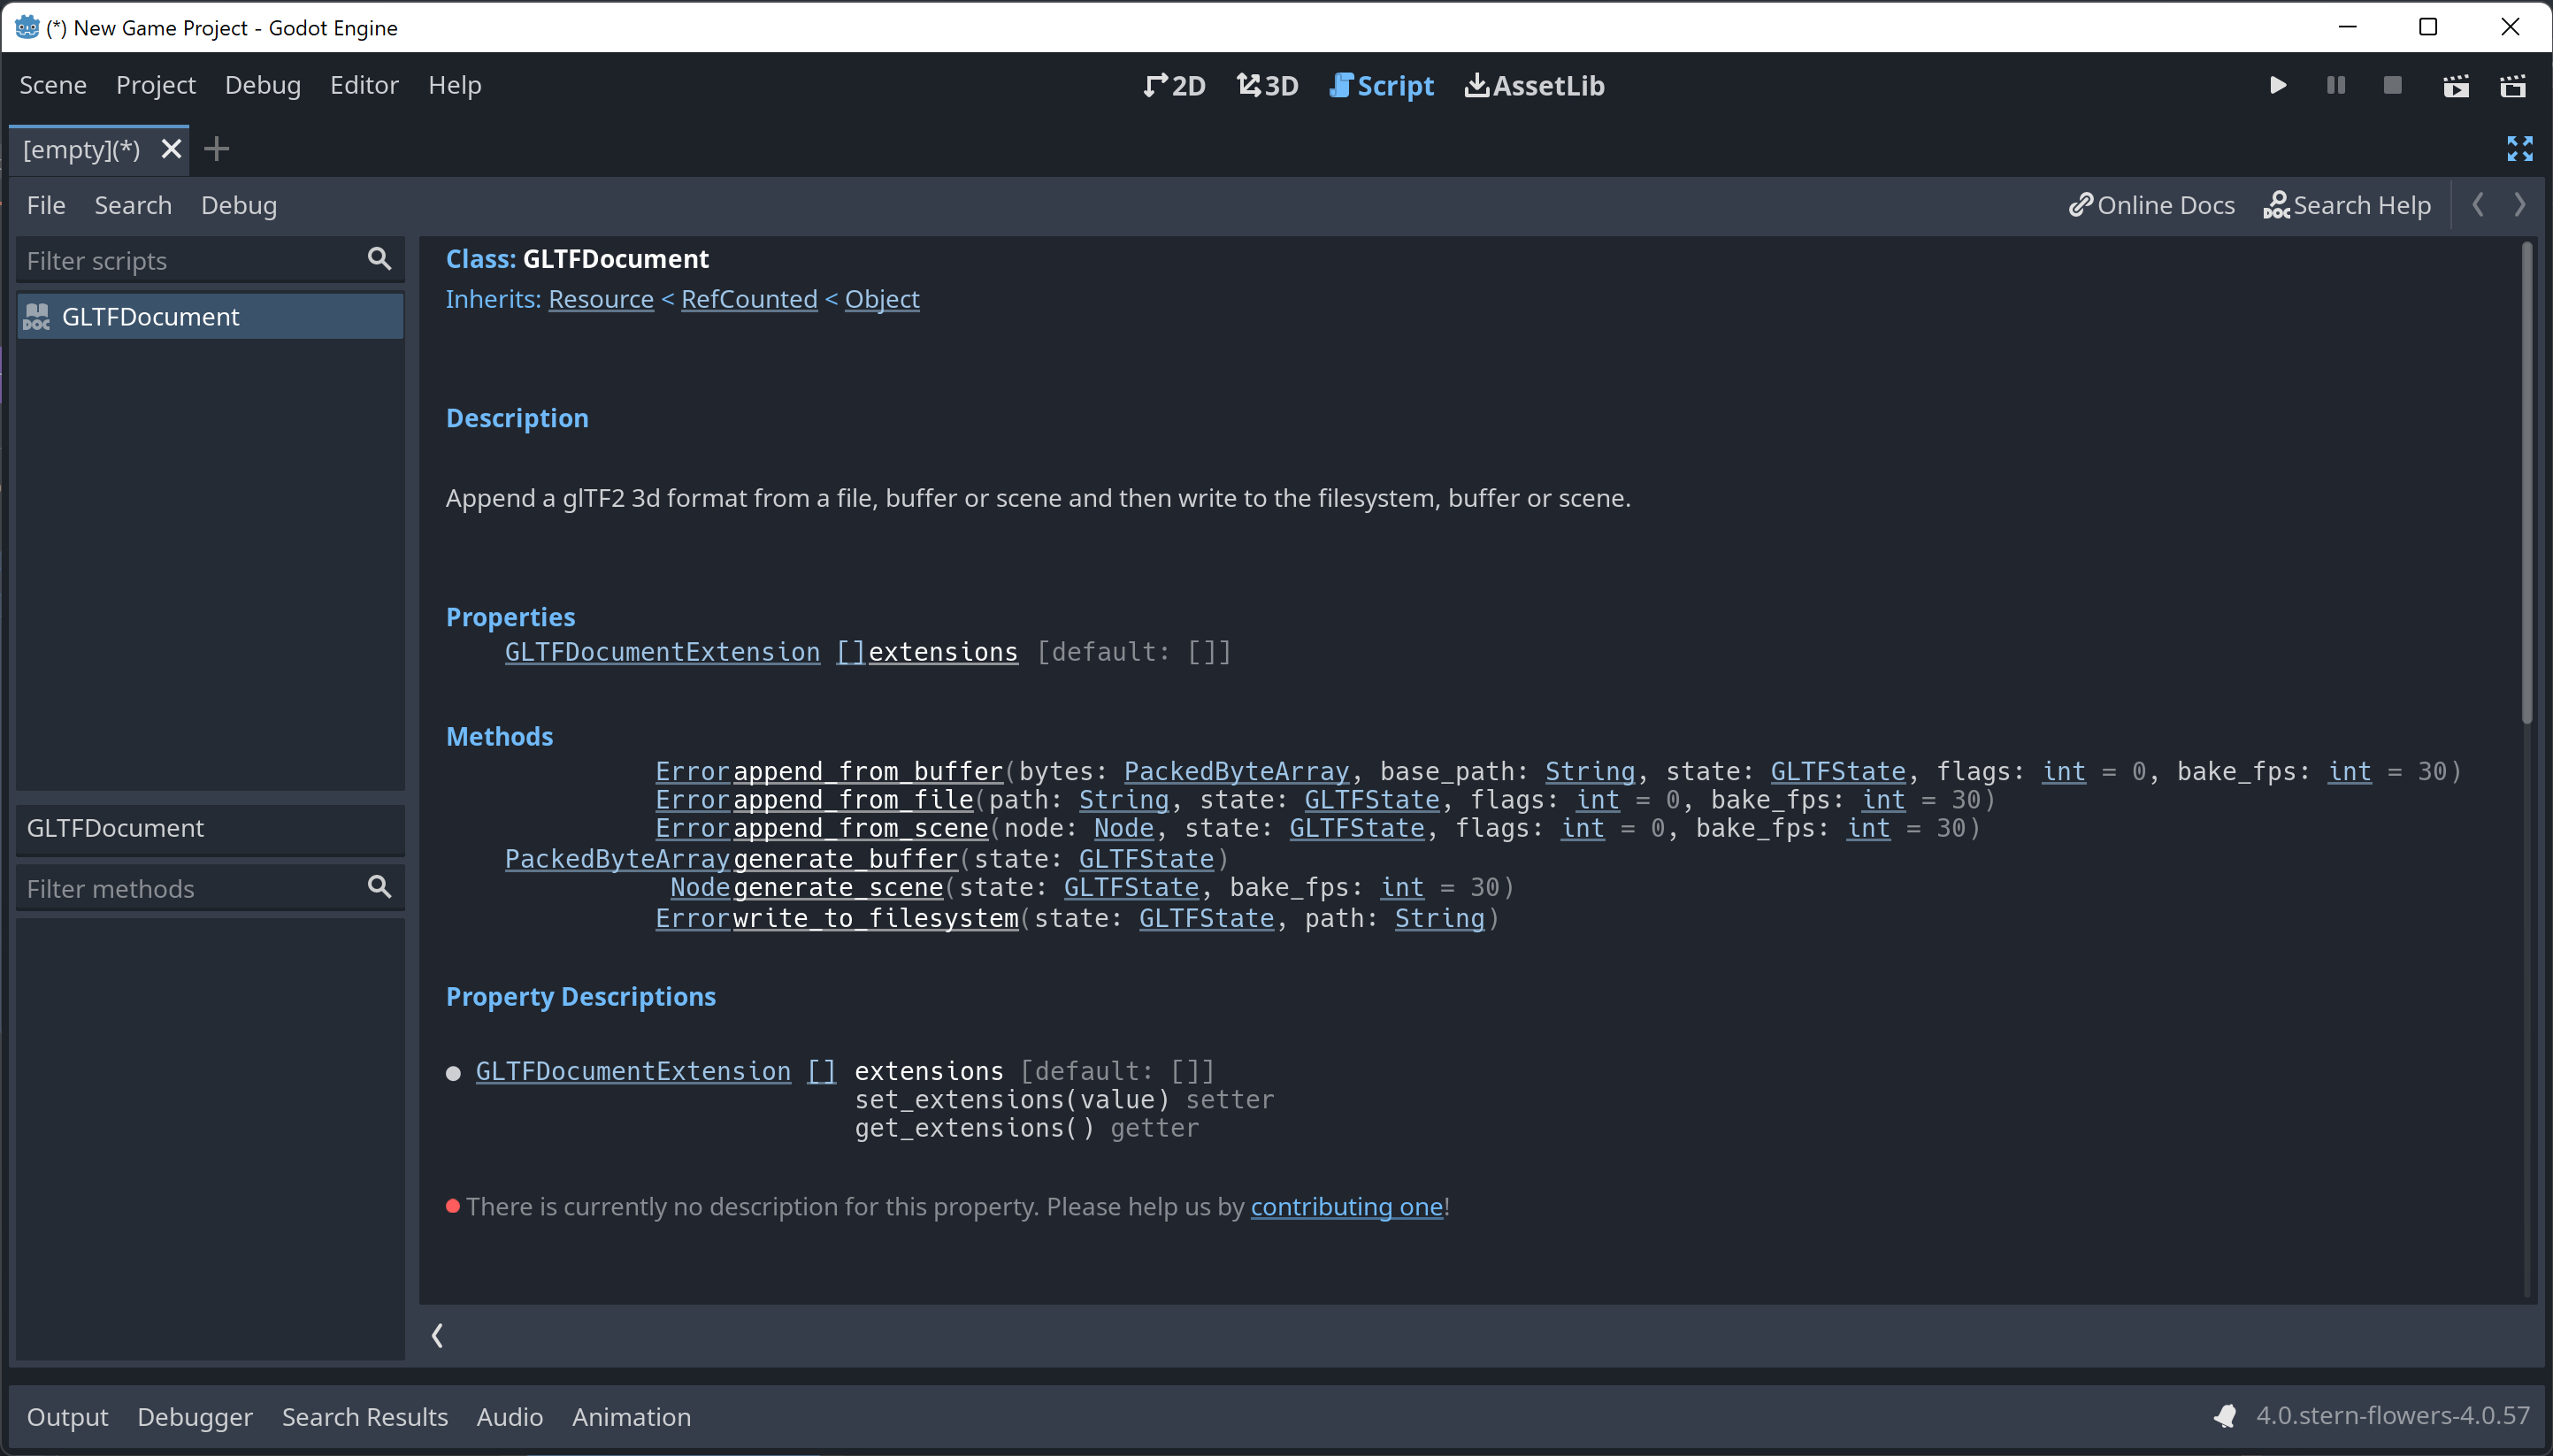Stop the running scene

pyautogui.click(x=2390, y=85)
